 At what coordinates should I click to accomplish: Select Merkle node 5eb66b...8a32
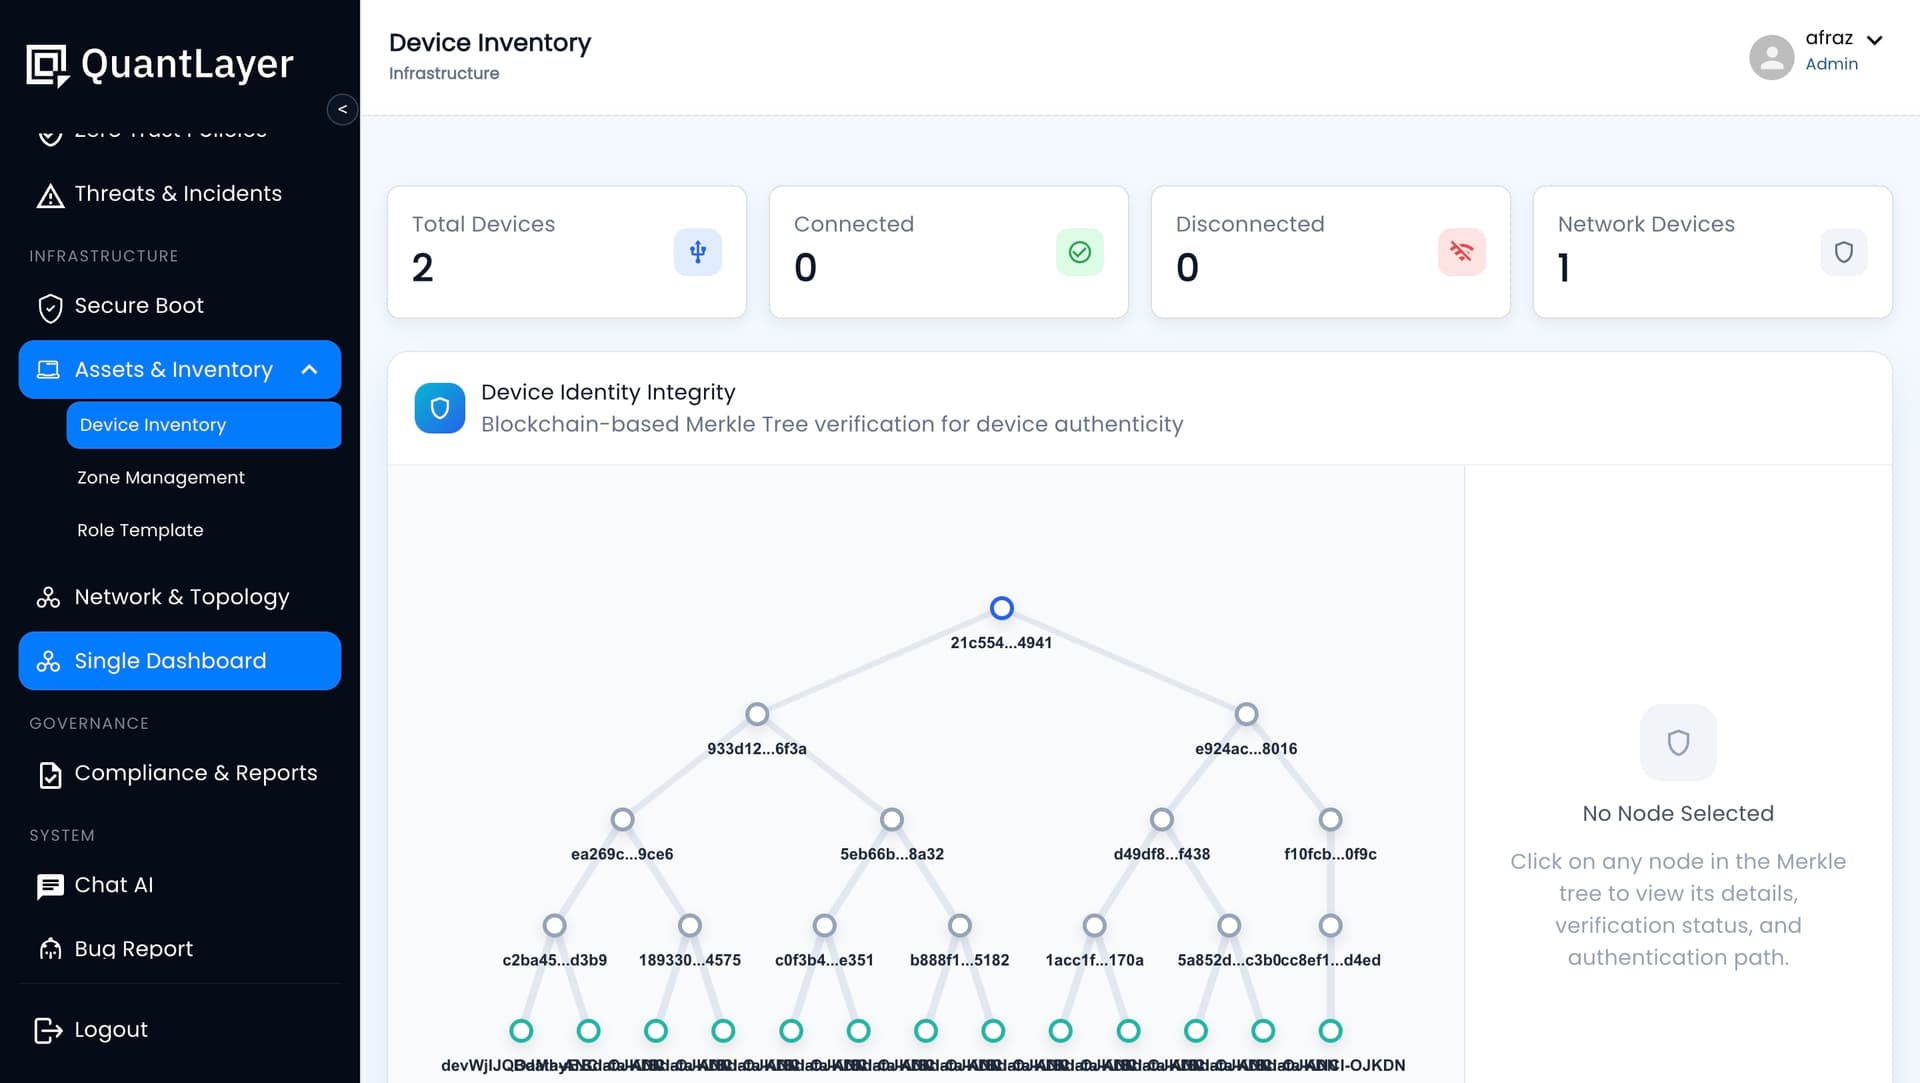pos(891,819)
